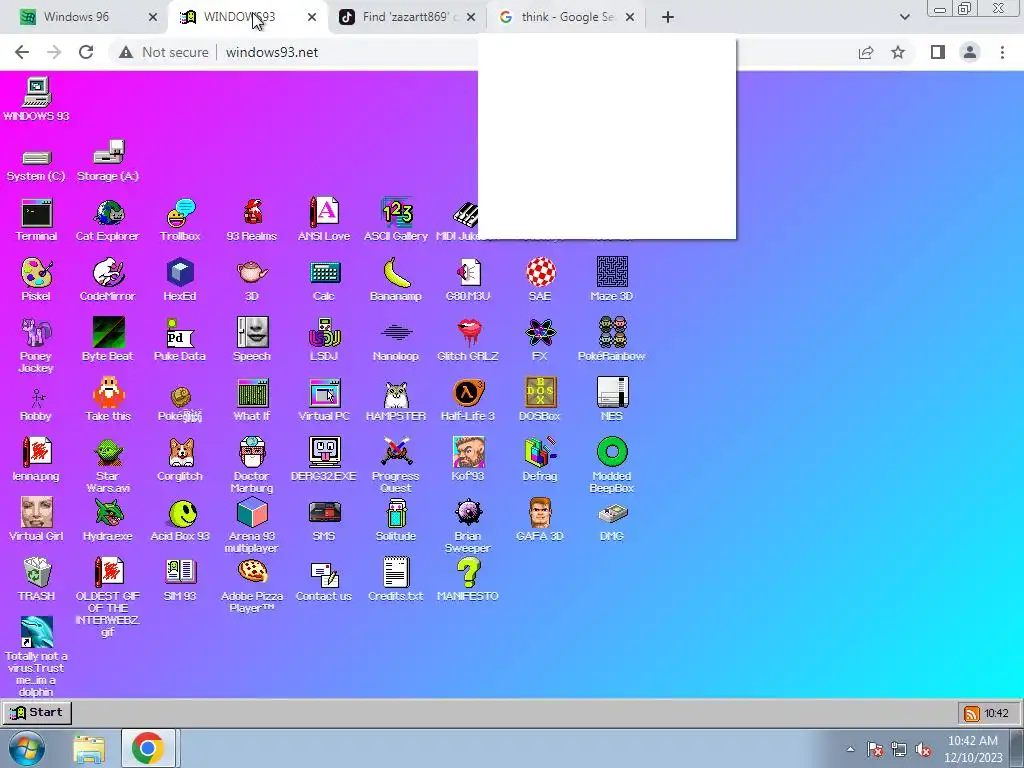Viewport: 1024px width, 768px height.
Task: Open Credits.txt file
Action: point(396,581)
